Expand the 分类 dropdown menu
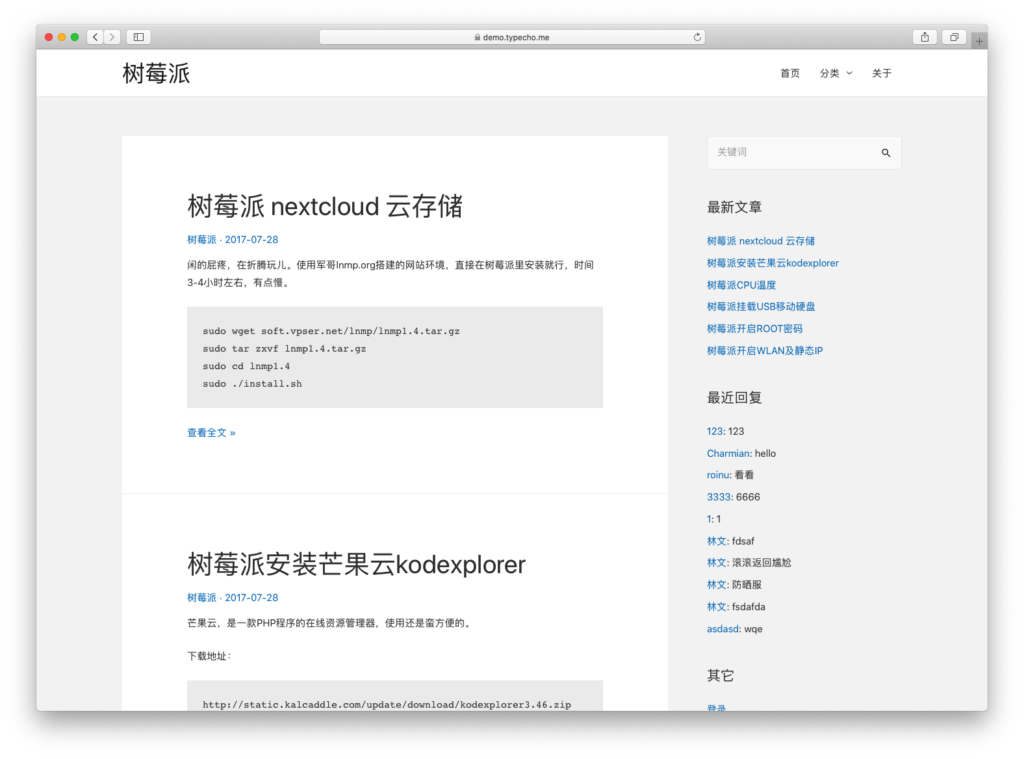Screen dimensions: 1024x759 tap(836, 73)
